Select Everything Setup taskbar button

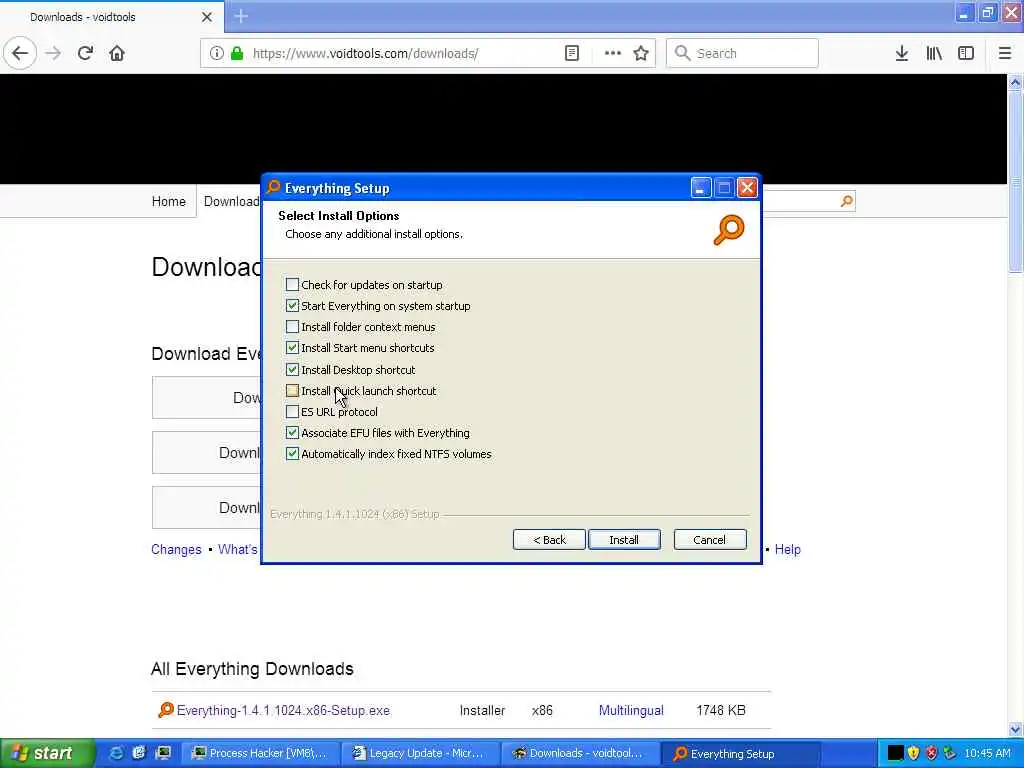point(740,753)
